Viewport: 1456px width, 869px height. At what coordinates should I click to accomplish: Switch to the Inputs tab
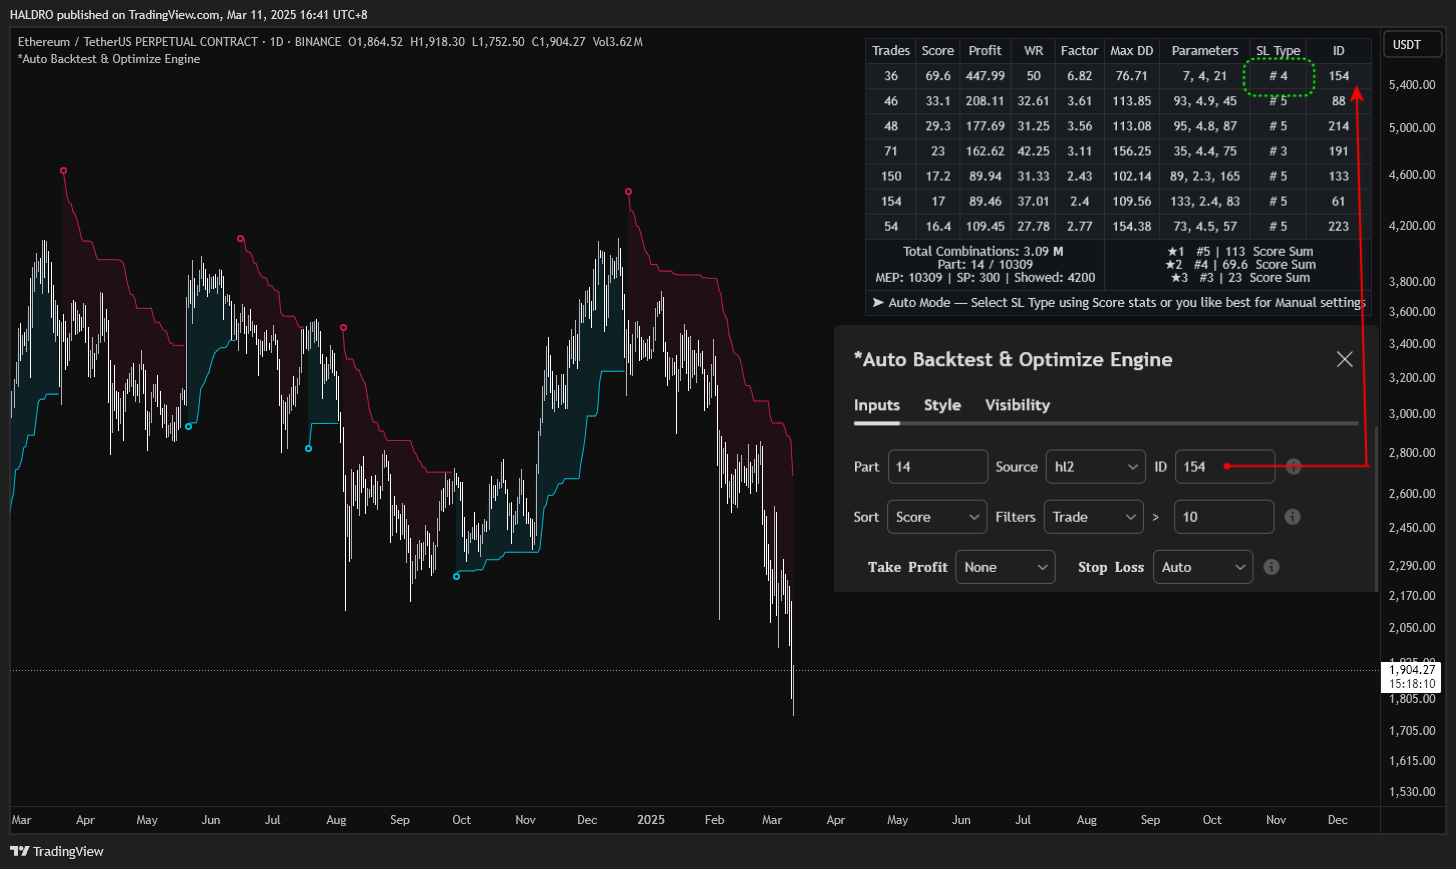pos(877,405)
